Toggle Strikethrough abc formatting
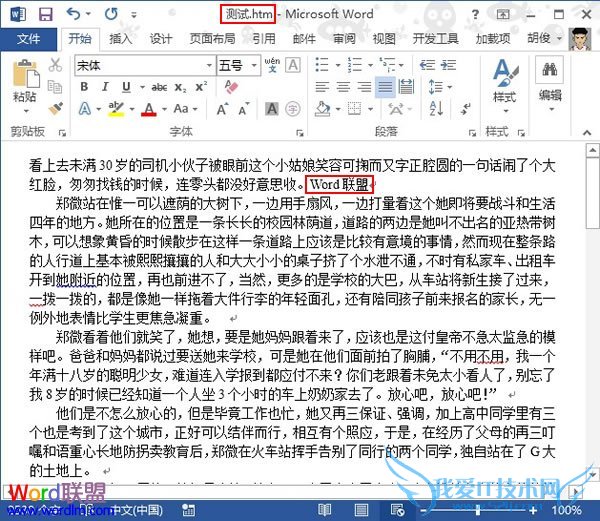 coord(159,88)
